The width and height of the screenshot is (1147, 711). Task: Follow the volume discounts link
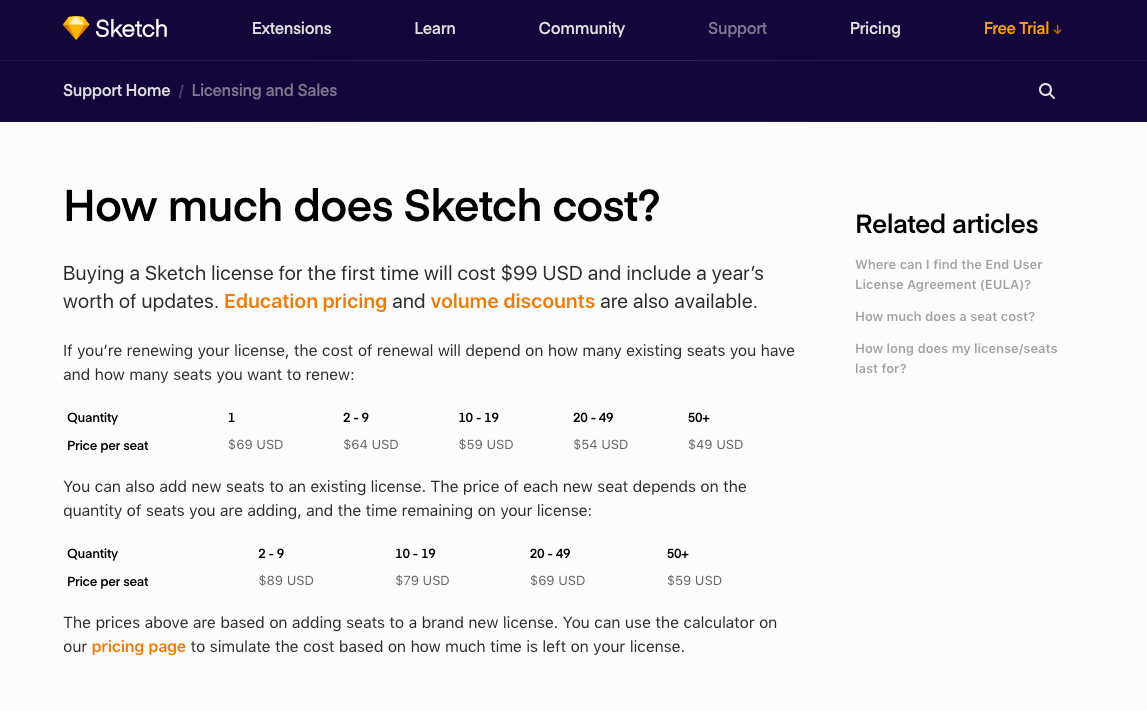click(x=512, y=301)
